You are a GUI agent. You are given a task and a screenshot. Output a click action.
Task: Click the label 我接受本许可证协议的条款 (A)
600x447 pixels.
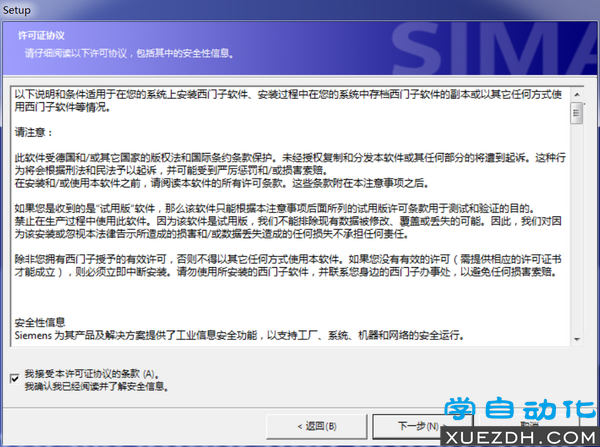click(x=92, y=374)
